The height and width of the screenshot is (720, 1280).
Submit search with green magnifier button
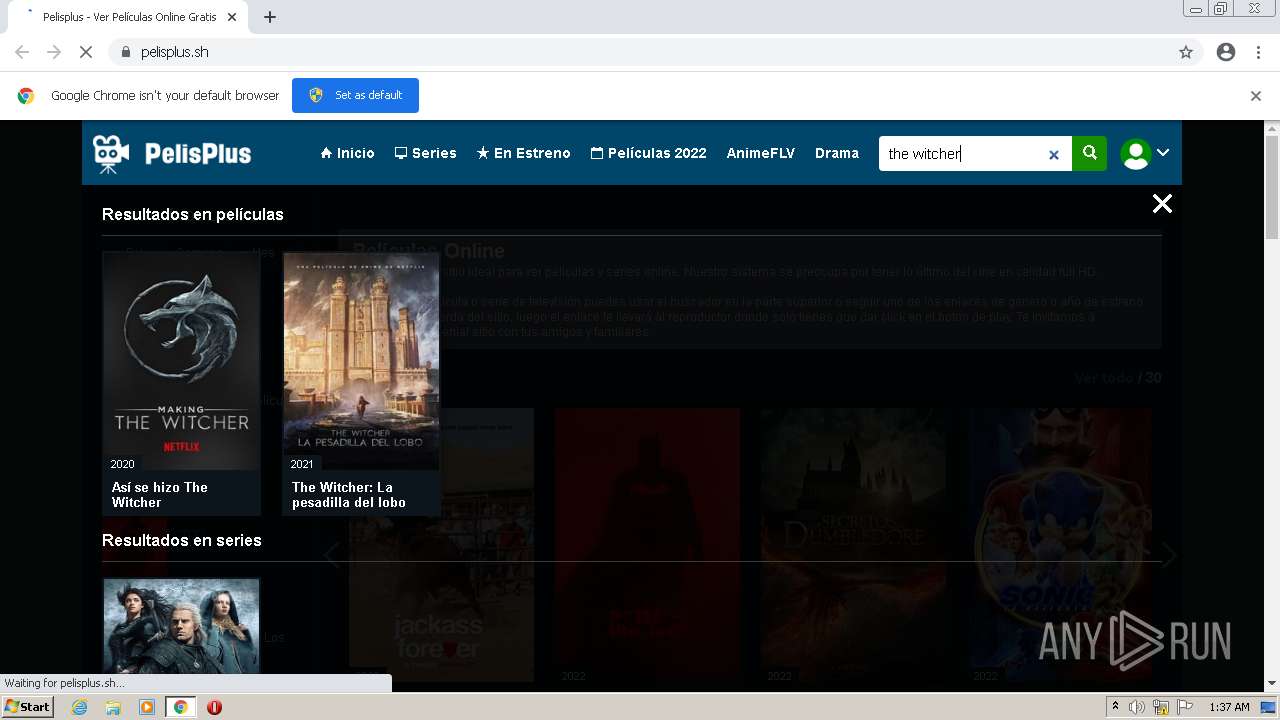[1089, 153]
